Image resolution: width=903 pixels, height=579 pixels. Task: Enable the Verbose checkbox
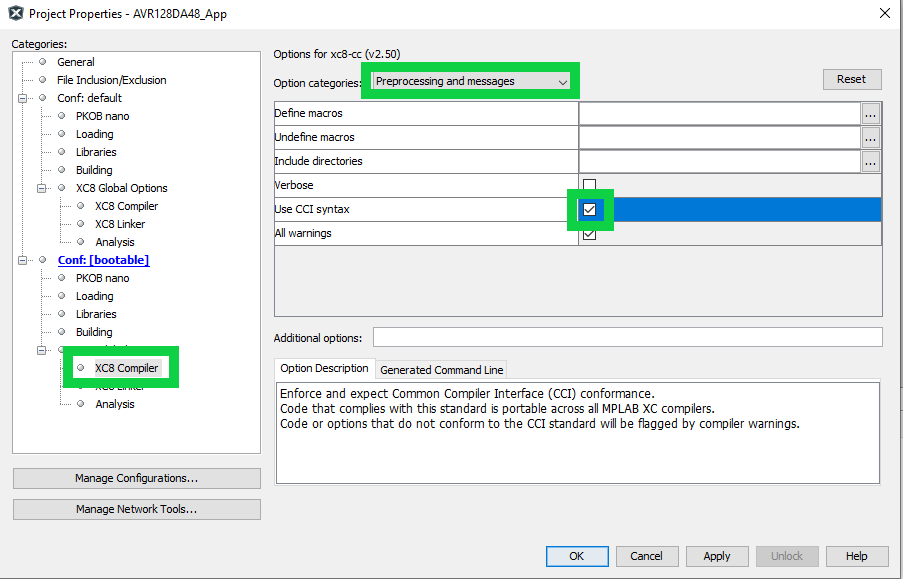point(590,185)
